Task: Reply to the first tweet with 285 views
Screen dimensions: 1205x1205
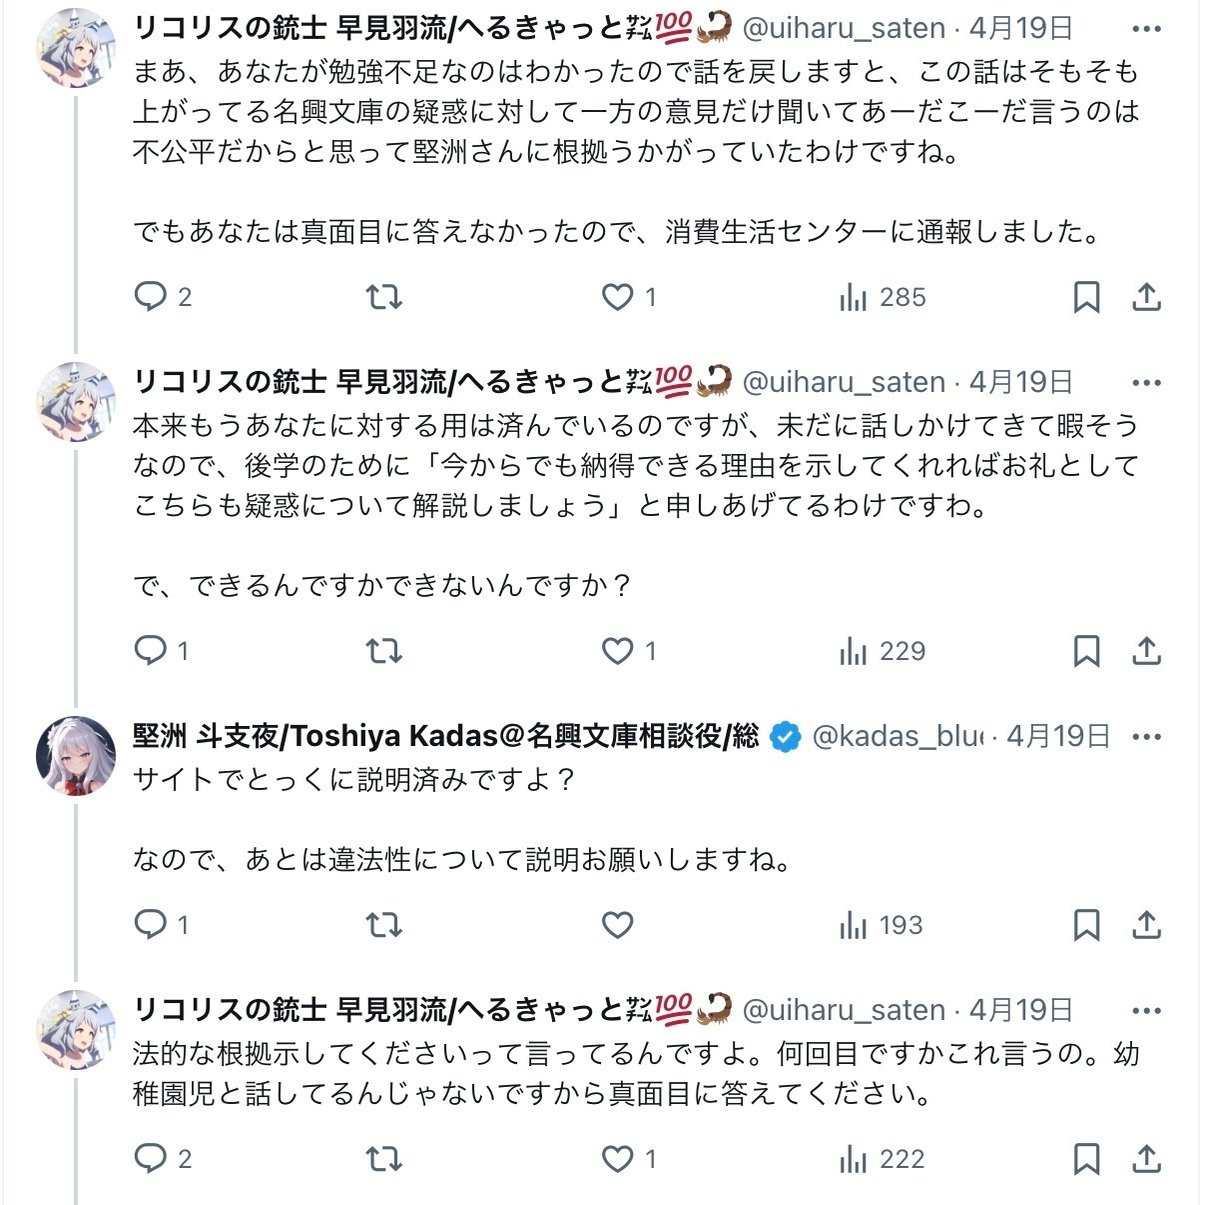Action: click(151, 297)
